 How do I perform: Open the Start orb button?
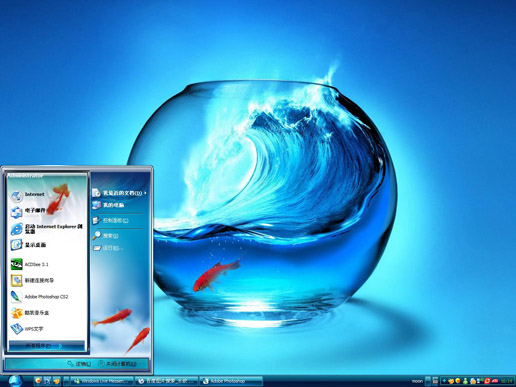15,381
